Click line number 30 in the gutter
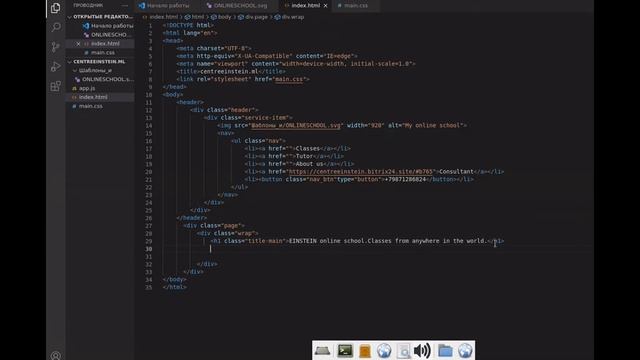Viewport: 640px width, 360px height. [x=148, y=249]
